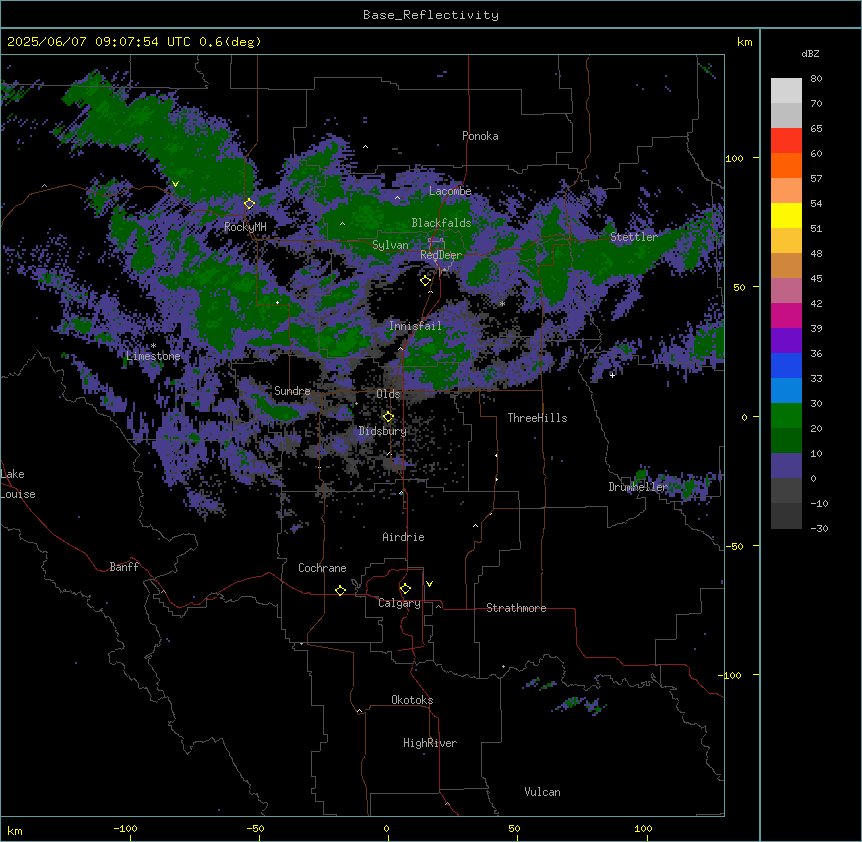Screen dimensions: 862x842
Task: Click the Lacombe city label
Action: click(x=450, y=191)
